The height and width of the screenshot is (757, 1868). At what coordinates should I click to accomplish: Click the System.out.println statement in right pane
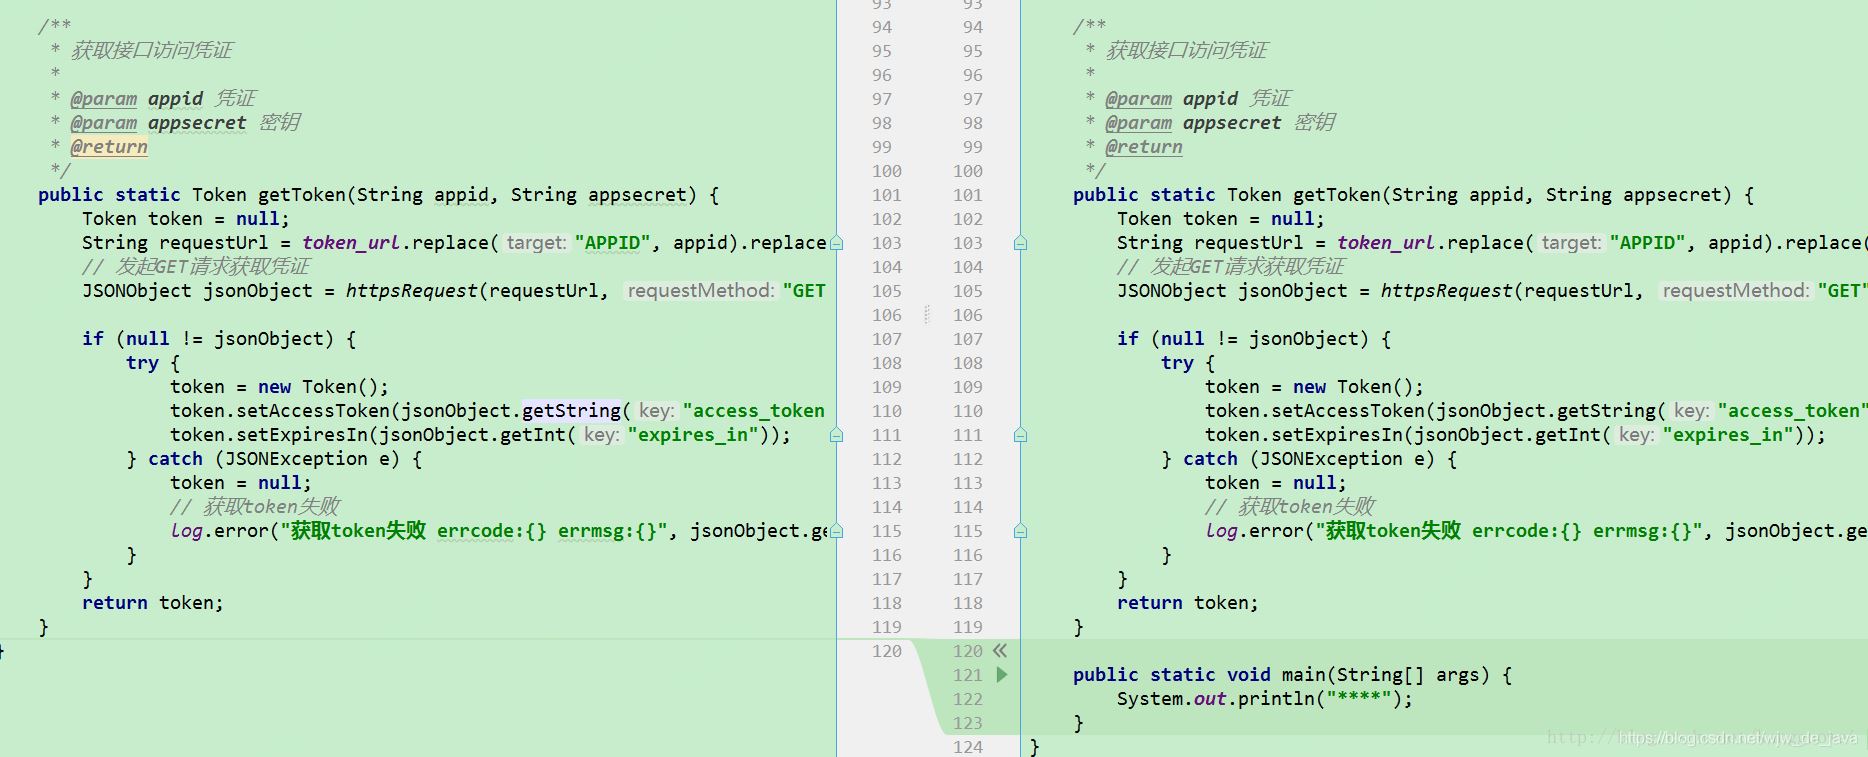click(1264, 699)
